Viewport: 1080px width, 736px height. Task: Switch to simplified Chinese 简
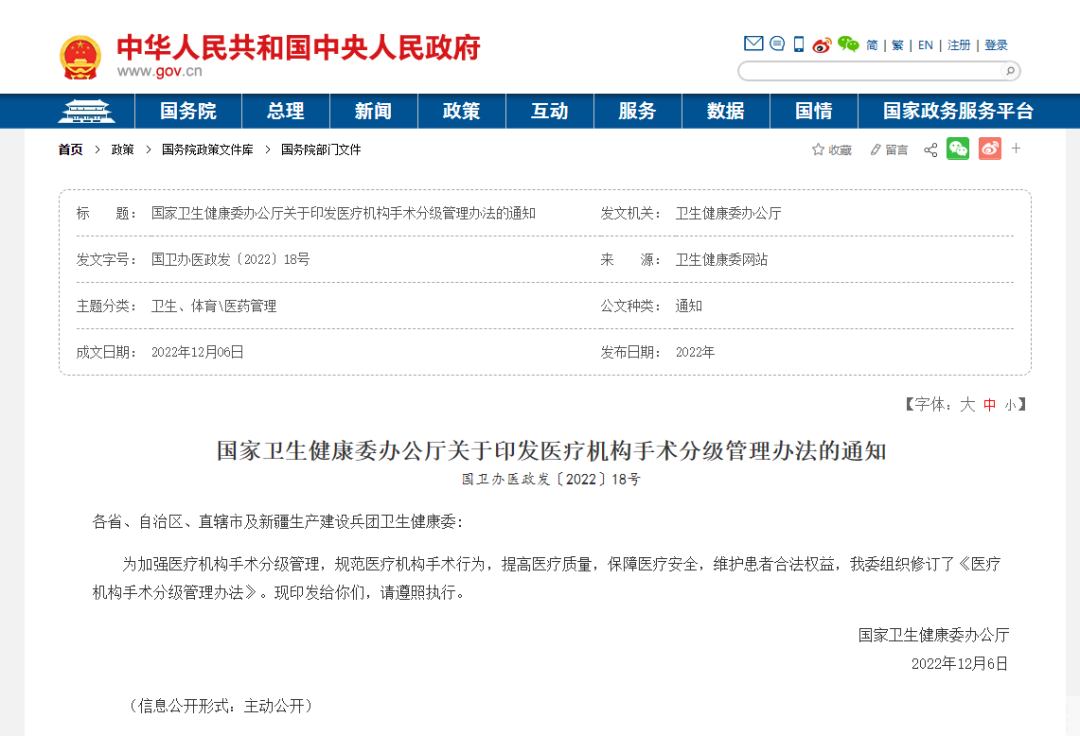[x=872, y=45]
